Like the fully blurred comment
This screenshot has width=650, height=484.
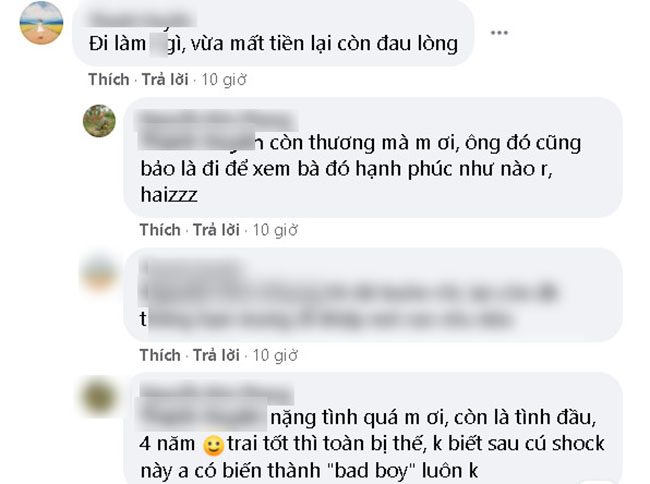160,355
